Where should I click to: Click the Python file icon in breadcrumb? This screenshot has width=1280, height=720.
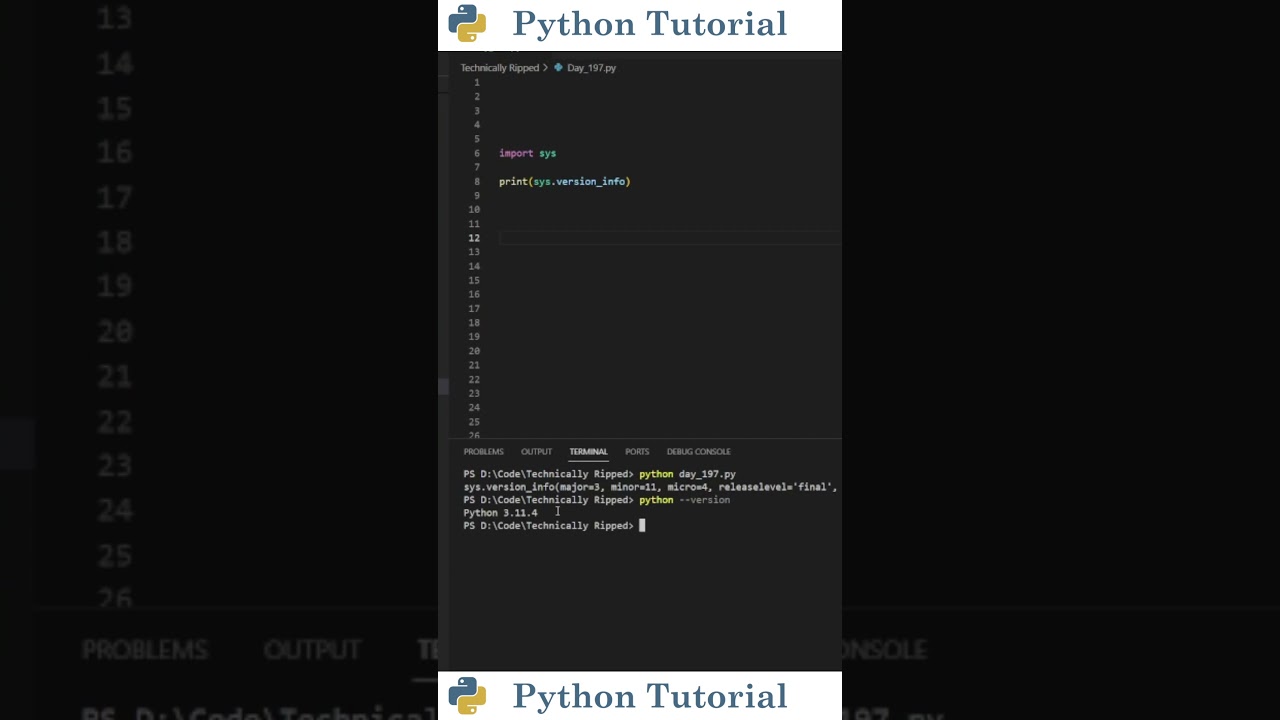tap(558, 68)
